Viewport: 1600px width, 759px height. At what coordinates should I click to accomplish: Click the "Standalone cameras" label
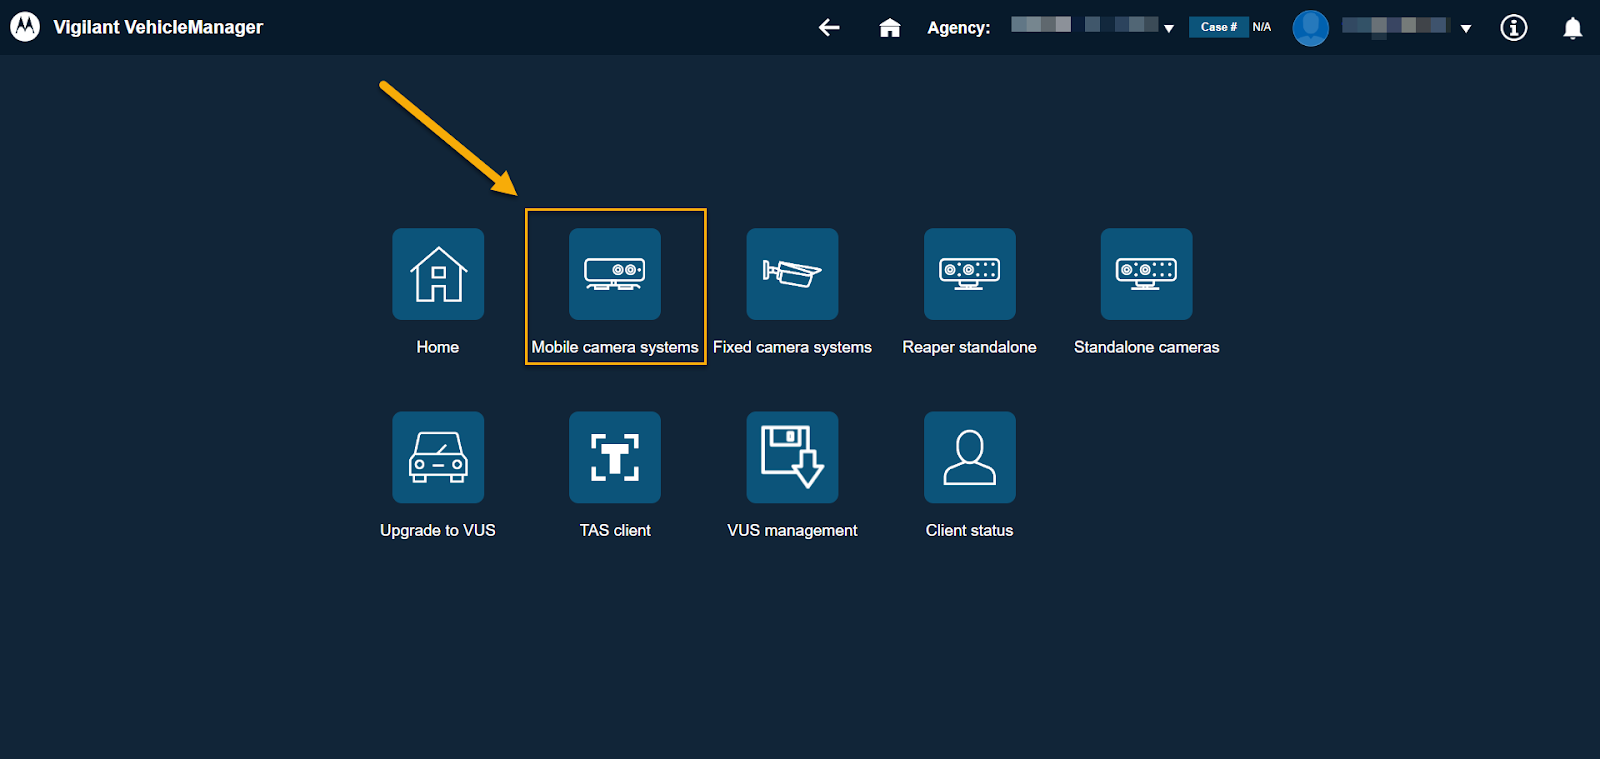[1147, 347]
